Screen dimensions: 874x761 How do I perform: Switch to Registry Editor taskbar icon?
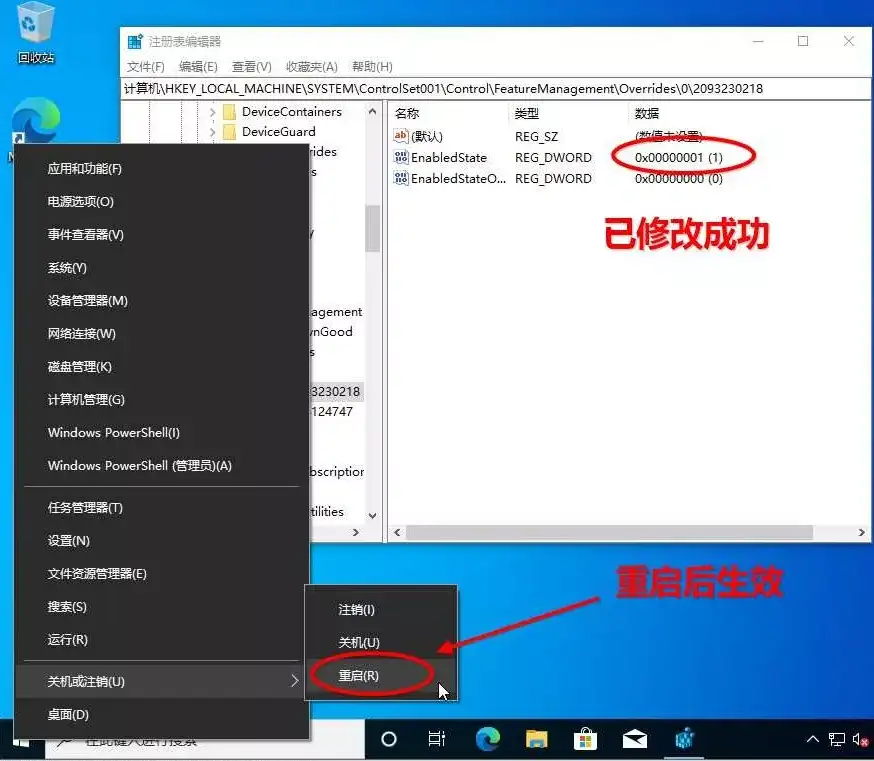684,739
